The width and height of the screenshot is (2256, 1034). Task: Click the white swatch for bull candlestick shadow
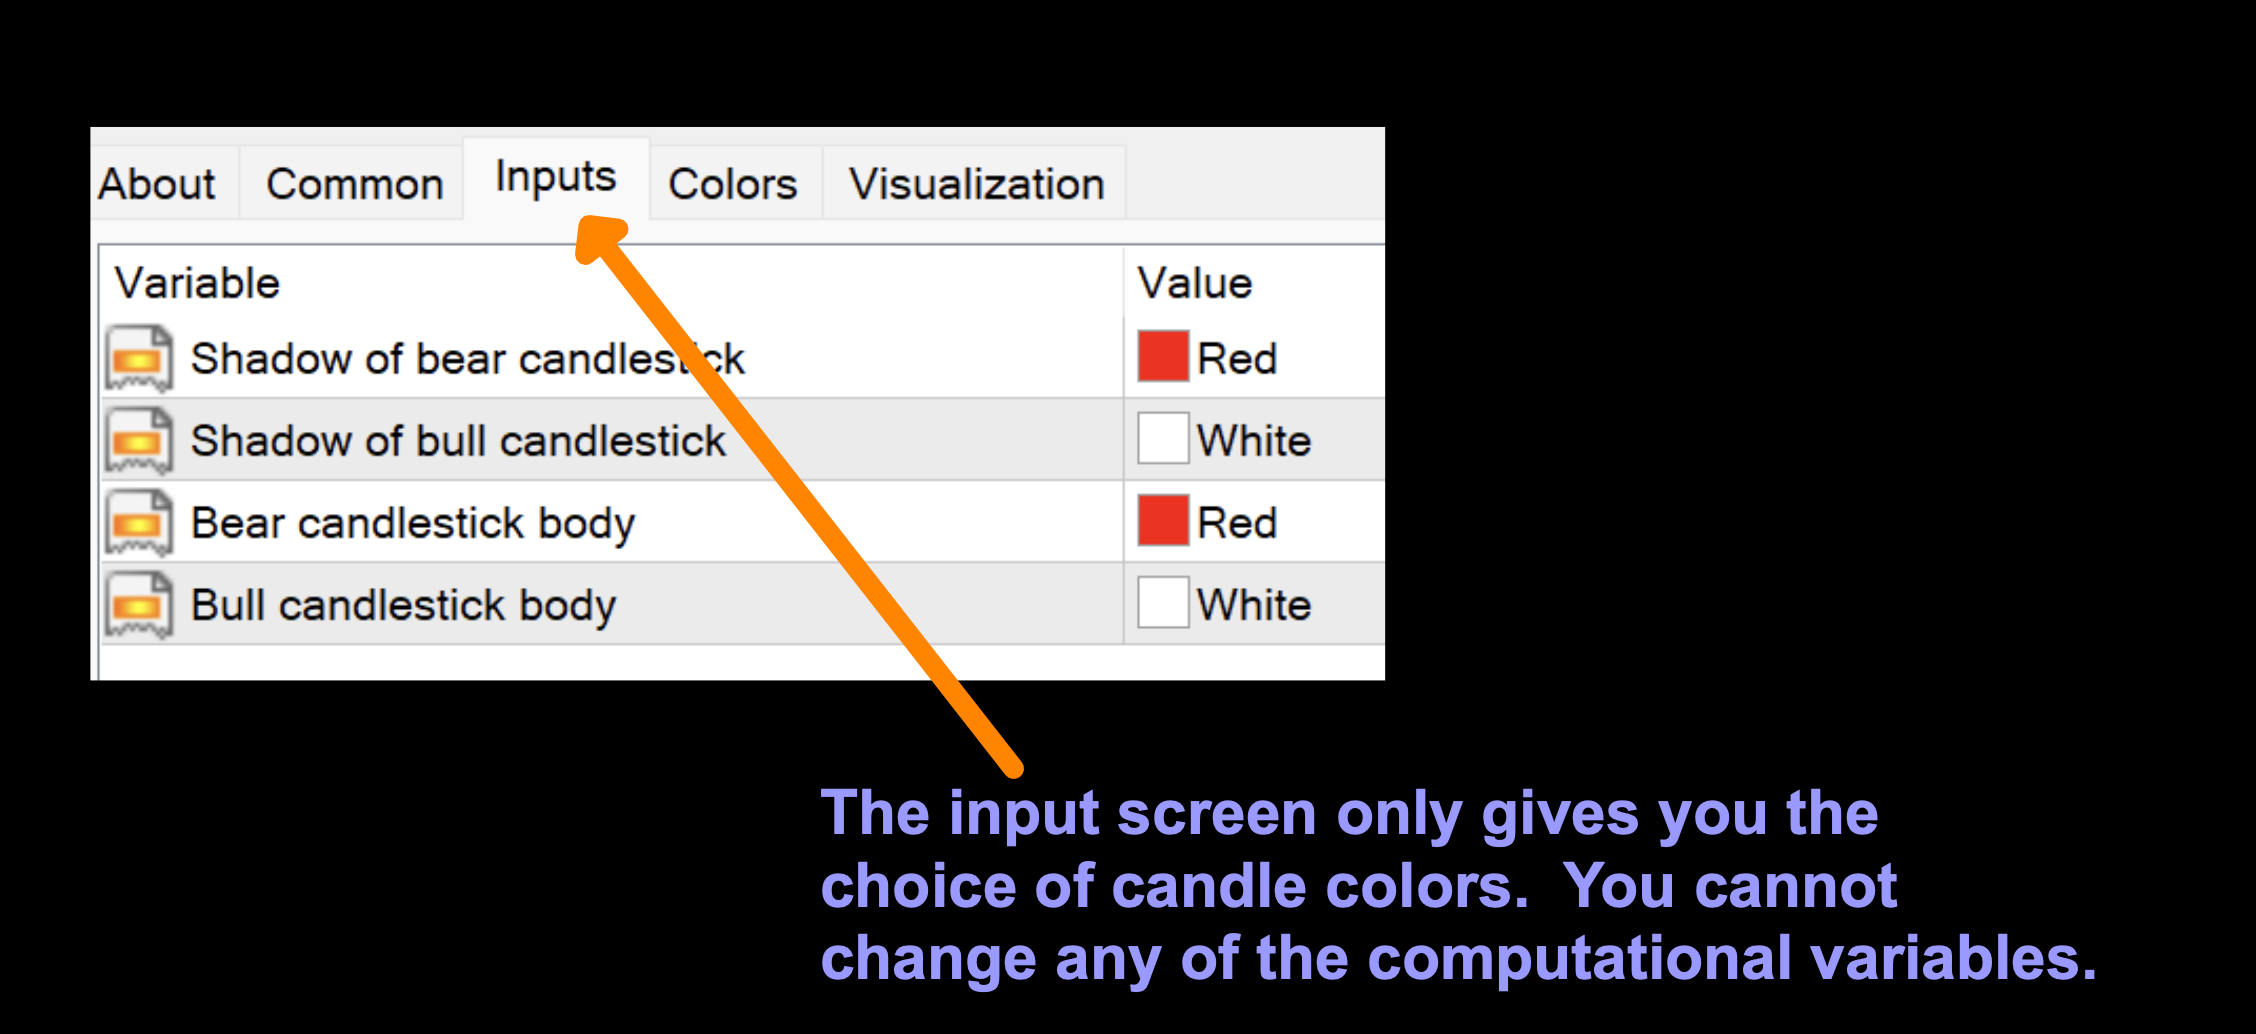coord(1163,439)
